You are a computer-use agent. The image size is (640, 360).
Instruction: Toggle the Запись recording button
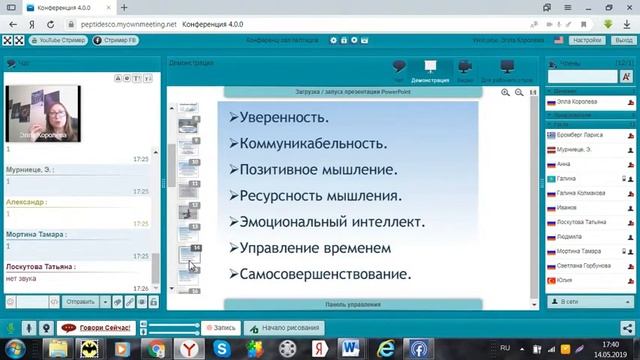(221, 328)
